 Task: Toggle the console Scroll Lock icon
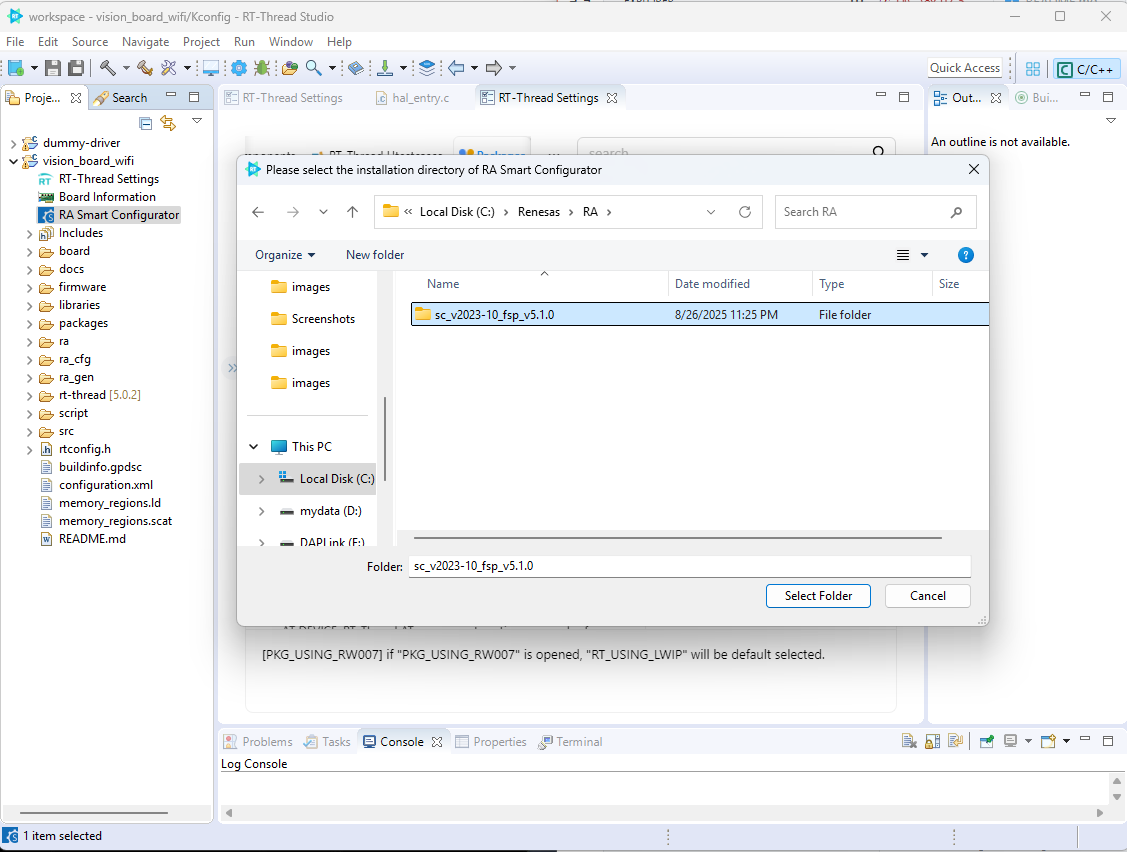pos(932,742)
